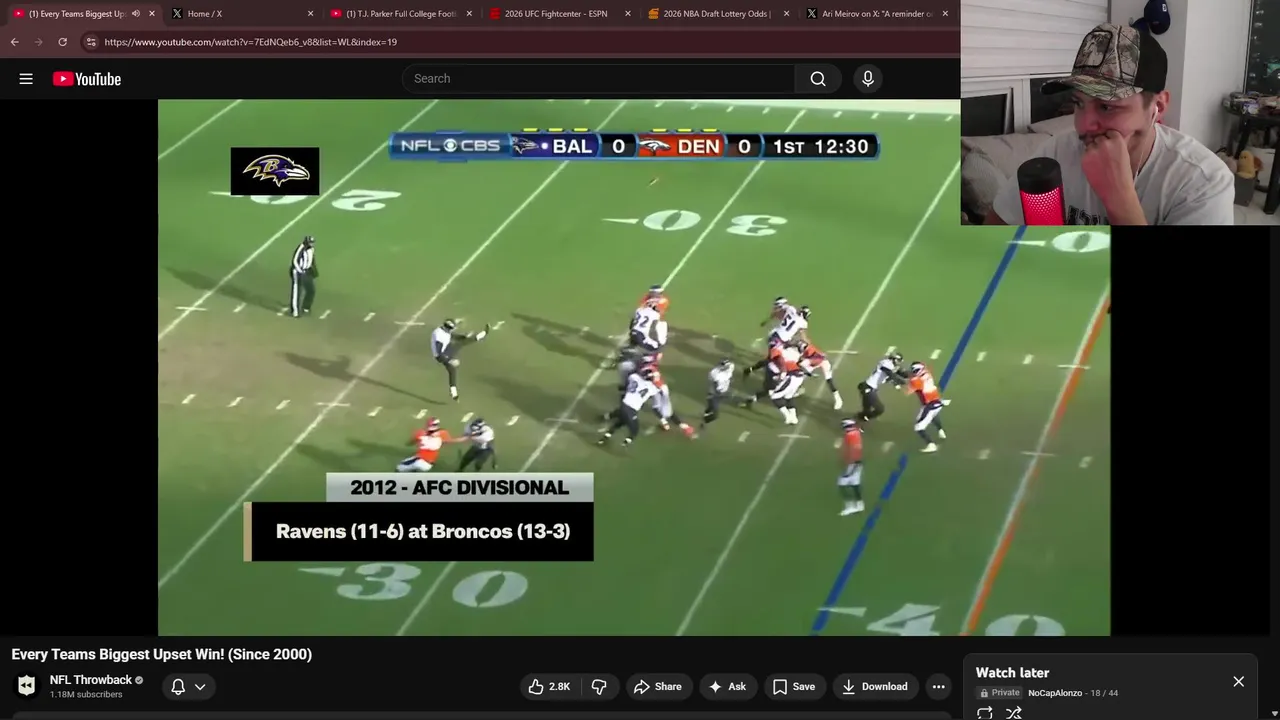Open the YouTube hamburger guide menu
Screen dimensions: 1280x720
coord(26,79)
